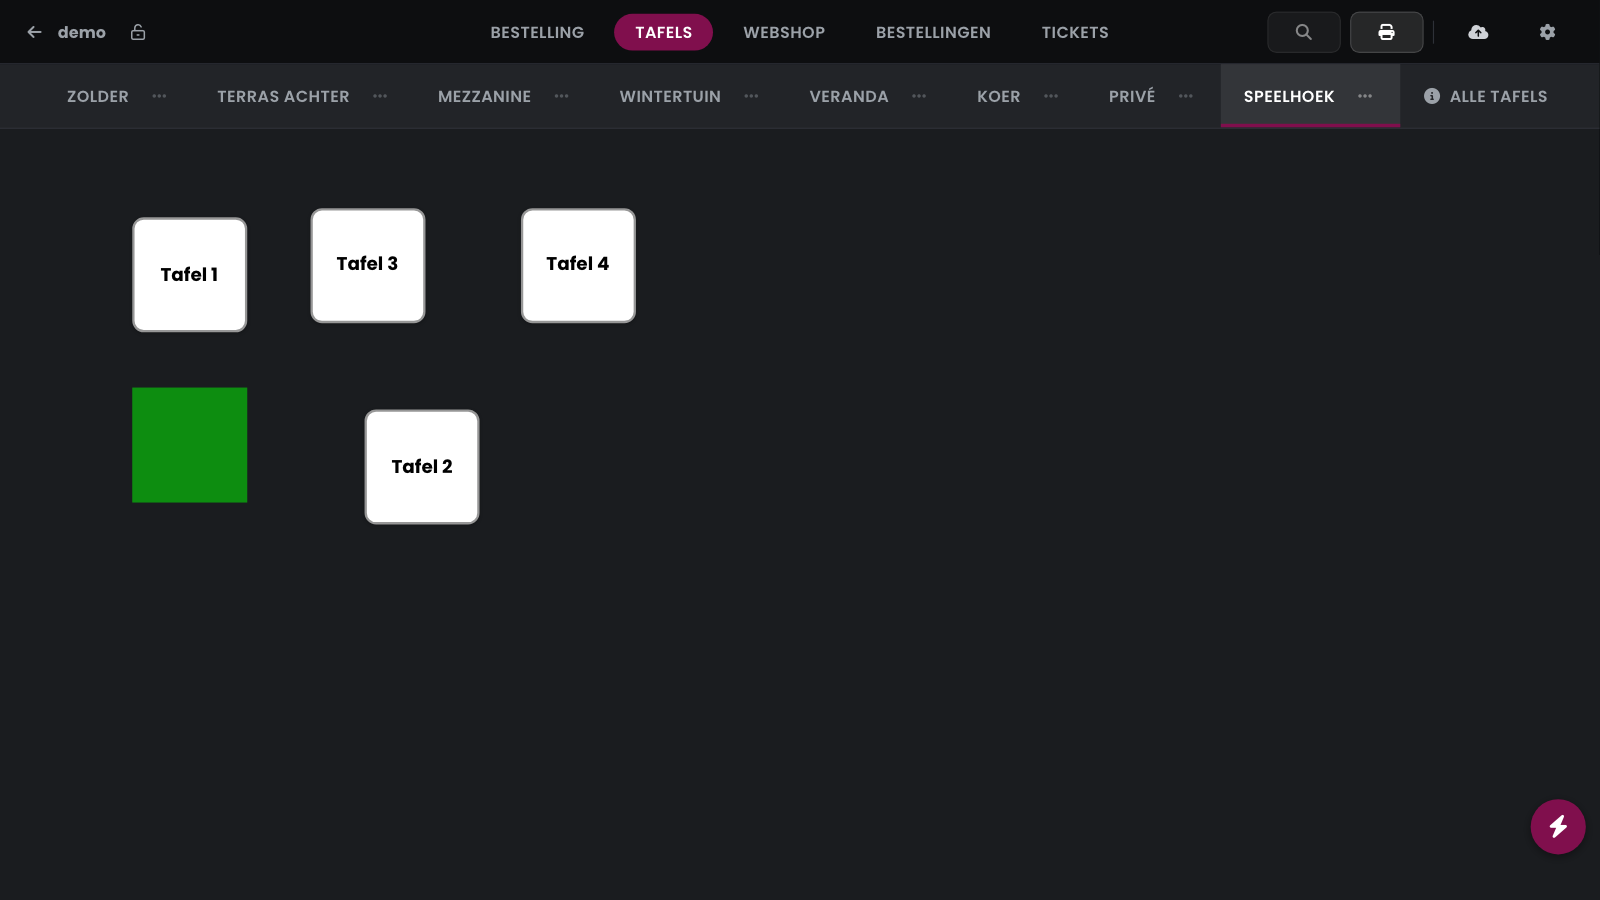Open Tafel 2
Viewport: 1600px width, 900px height.
point(422,467)
